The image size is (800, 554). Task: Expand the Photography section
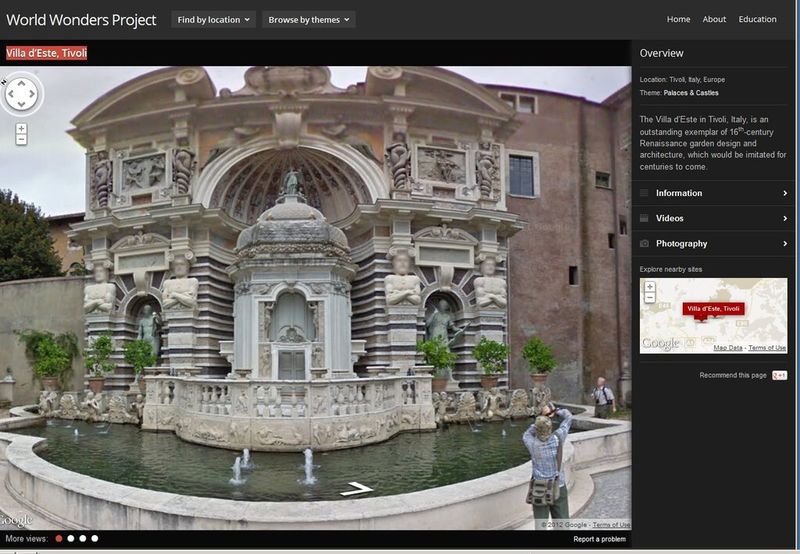tap(713, 243)
